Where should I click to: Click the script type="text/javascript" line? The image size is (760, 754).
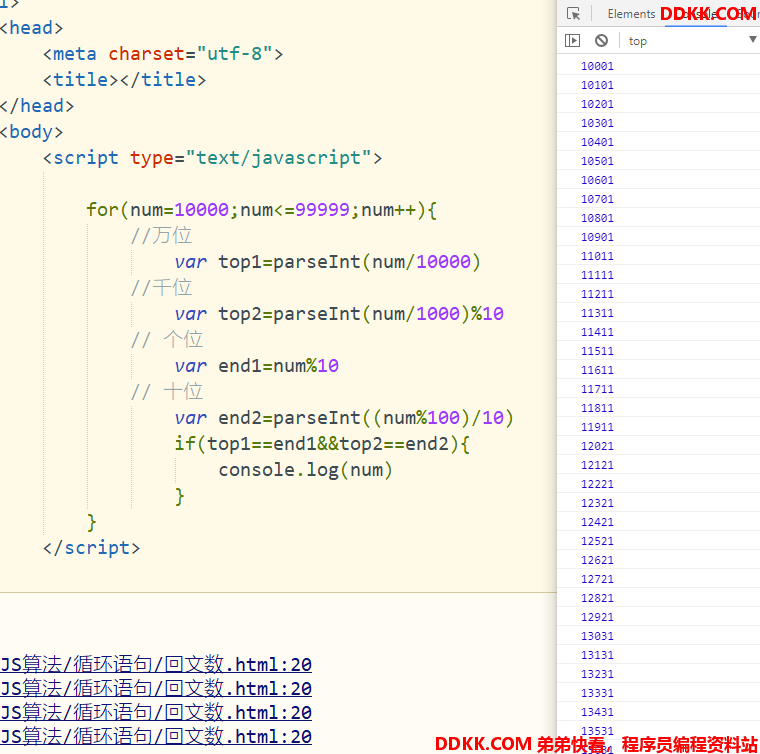point(212,158)
